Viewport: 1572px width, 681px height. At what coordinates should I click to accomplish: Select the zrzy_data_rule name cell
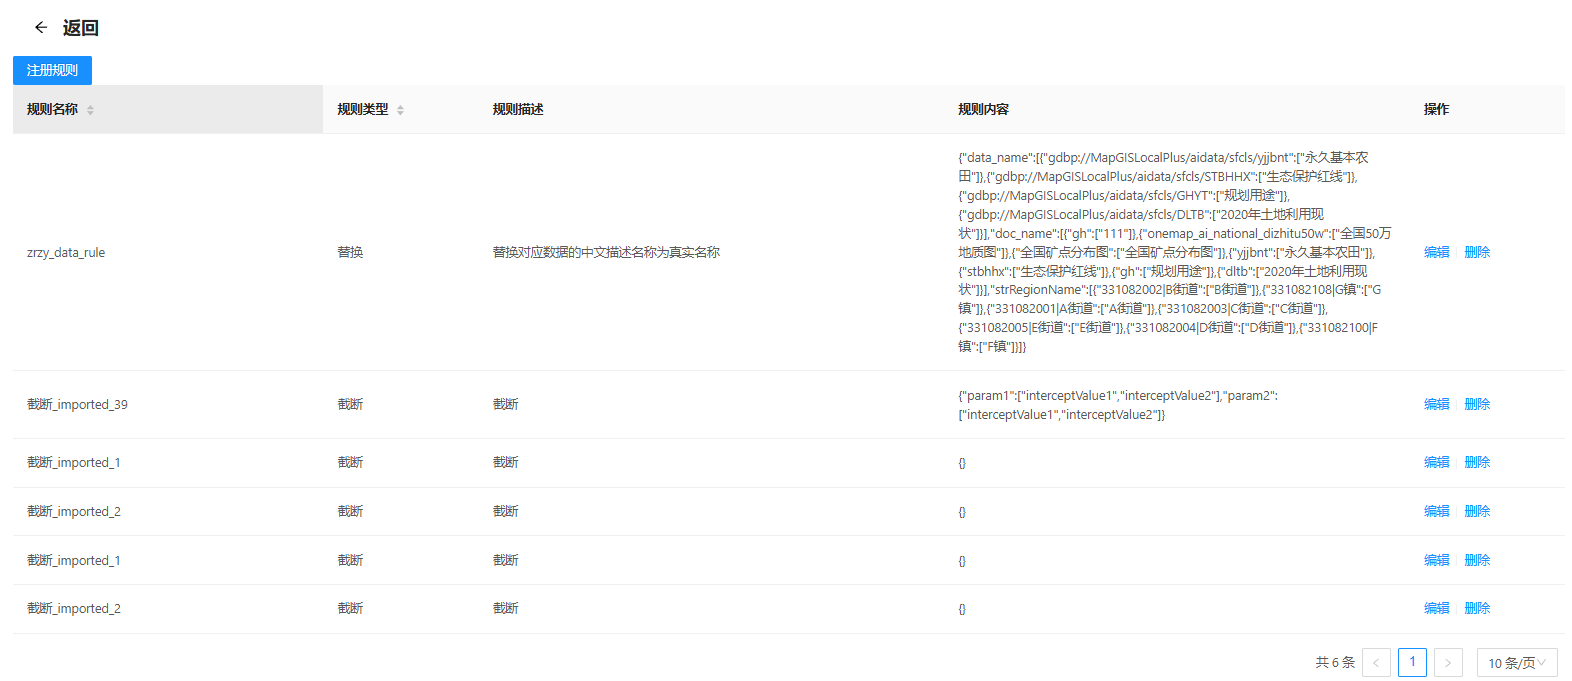66,253
